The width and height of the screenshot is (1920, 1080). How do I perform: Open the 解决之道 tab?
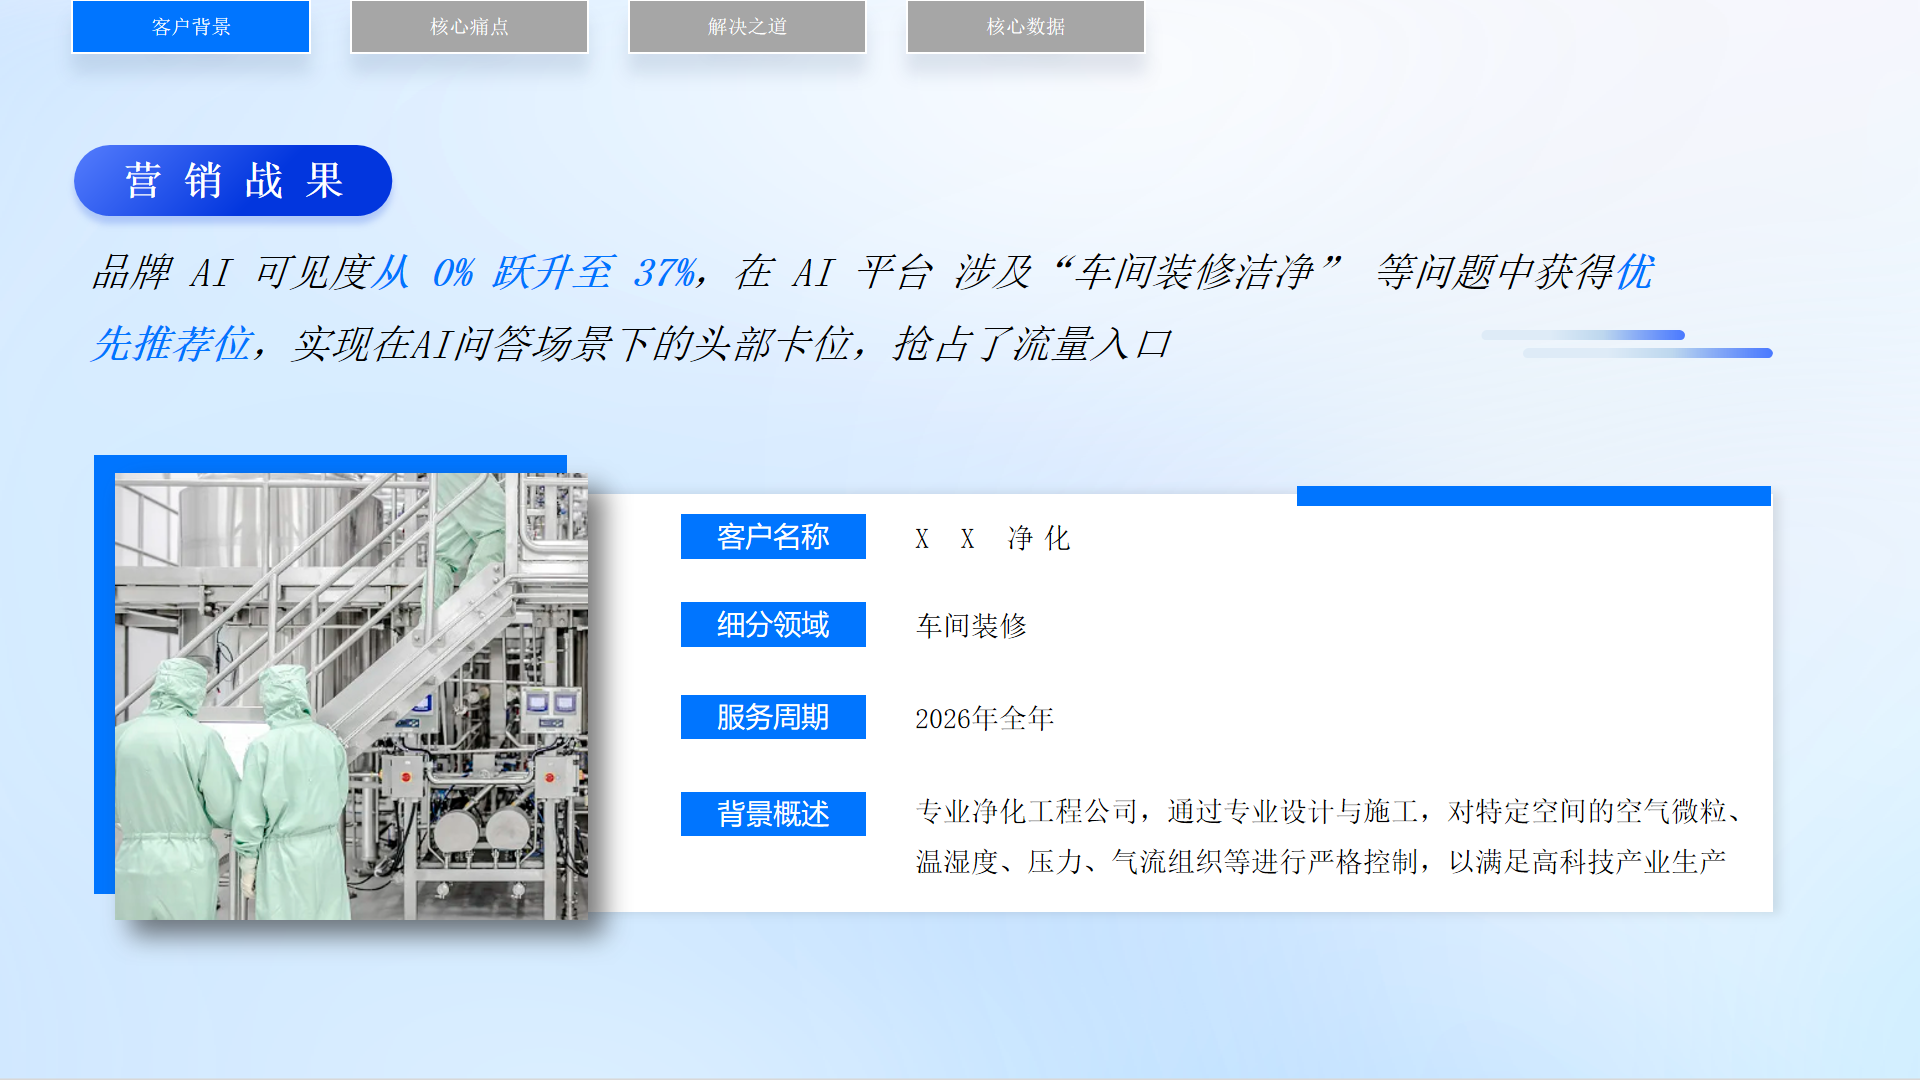747,27
